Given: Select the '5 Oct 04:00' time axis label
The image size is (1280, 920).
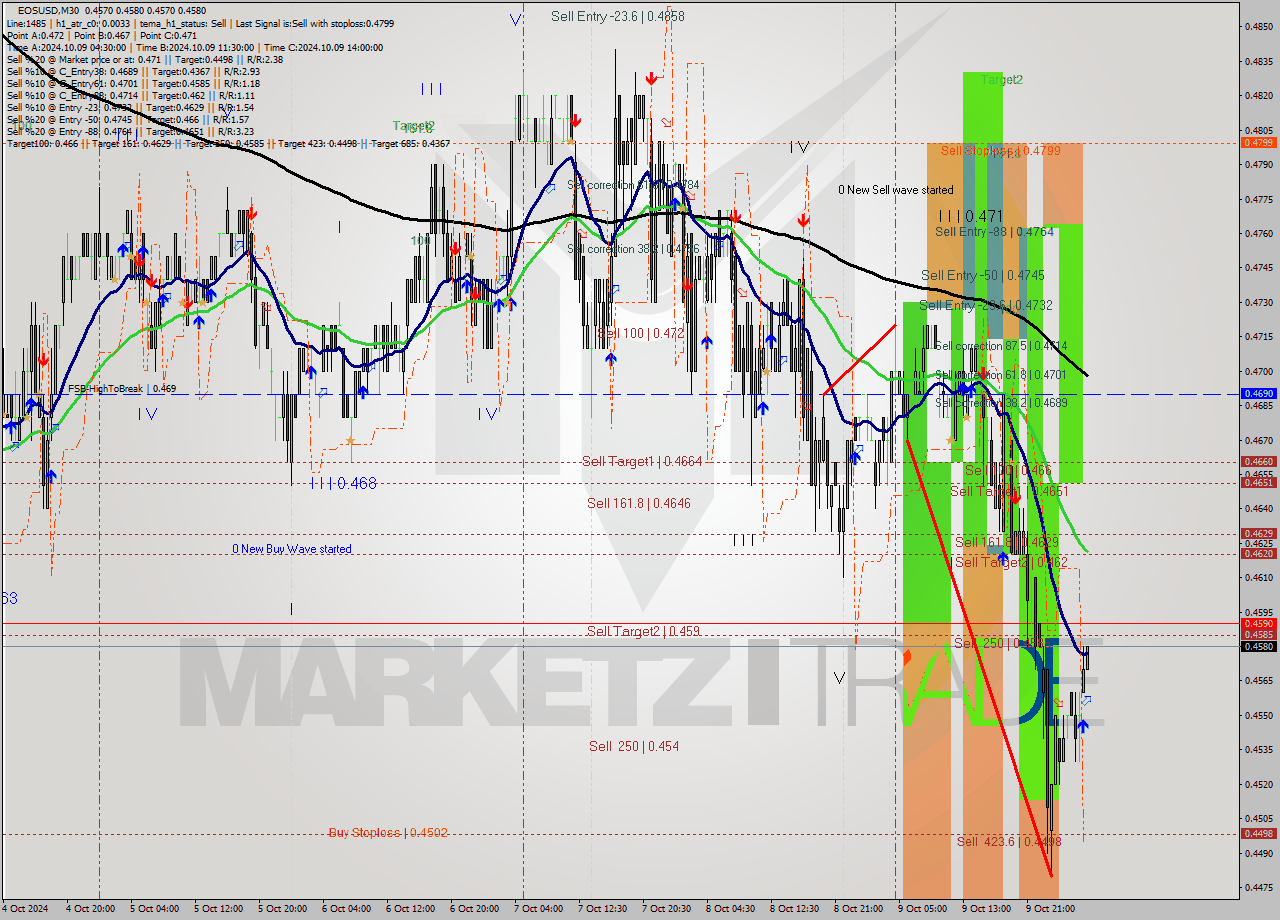Looking at the screenshot, I should [155, 909].
